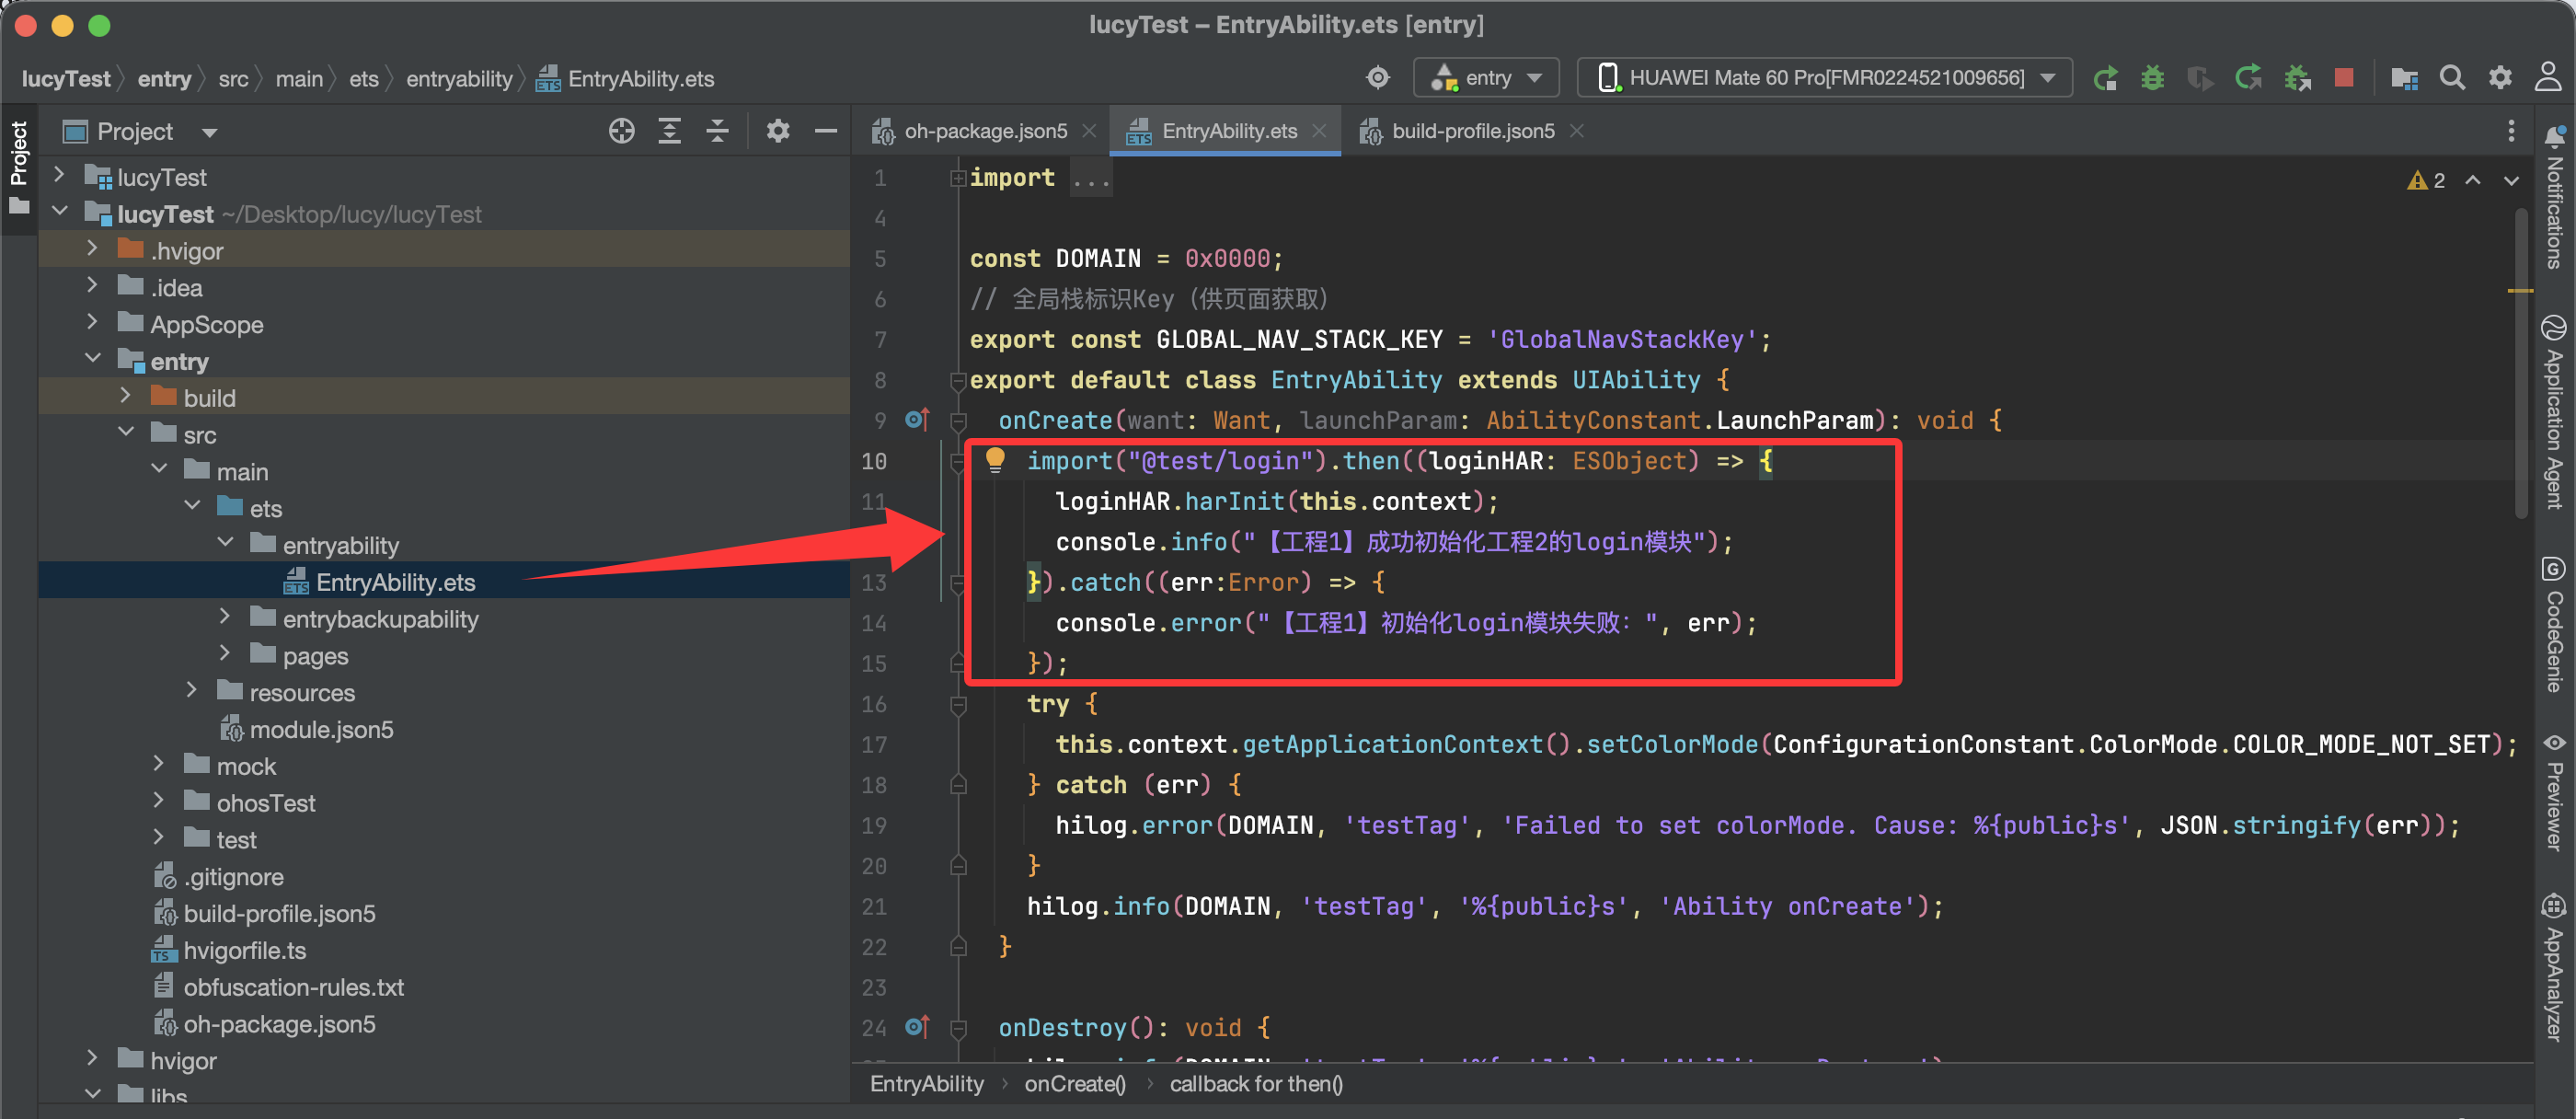Viewport: 2576px width, 1119px height.
Task: Open the Project Structure folder icon
Action: click(2404, 78)
